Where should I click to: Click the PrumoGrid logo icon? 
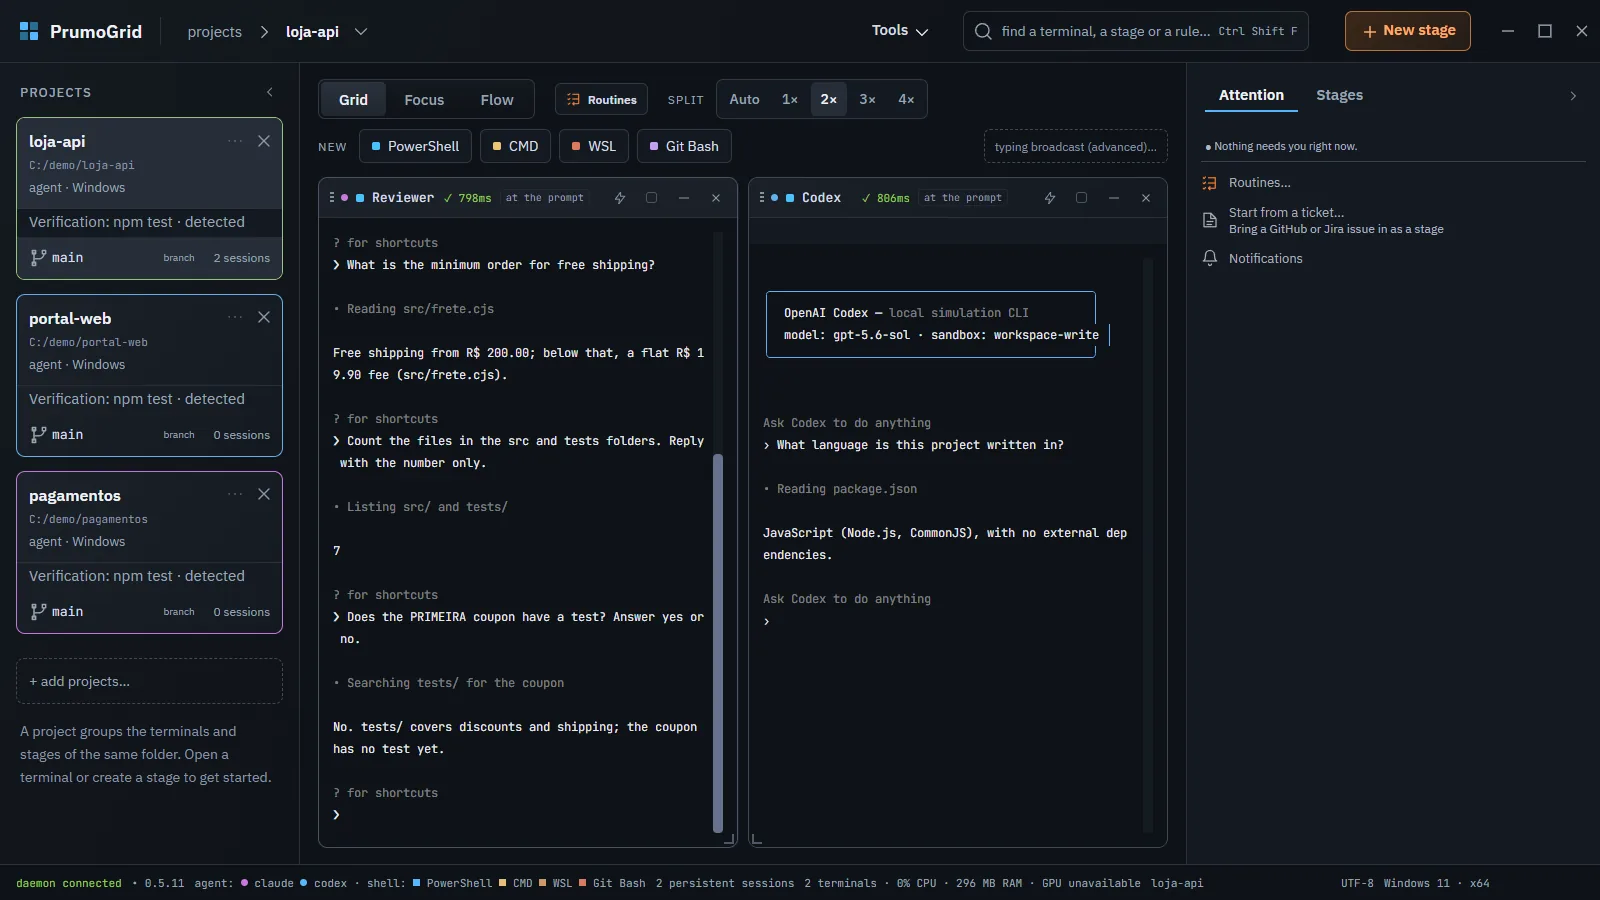tap(29, 31)
